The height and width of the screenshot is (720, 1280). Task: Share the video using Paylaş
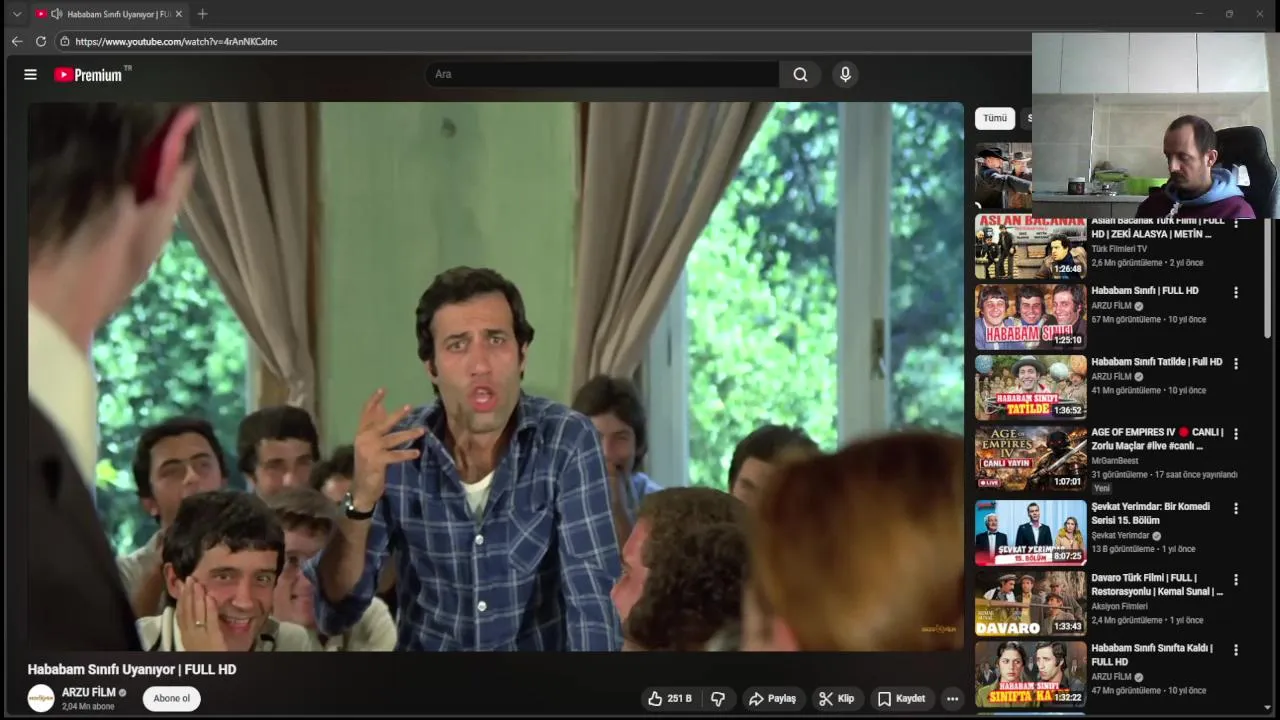(x=772, y=699)
